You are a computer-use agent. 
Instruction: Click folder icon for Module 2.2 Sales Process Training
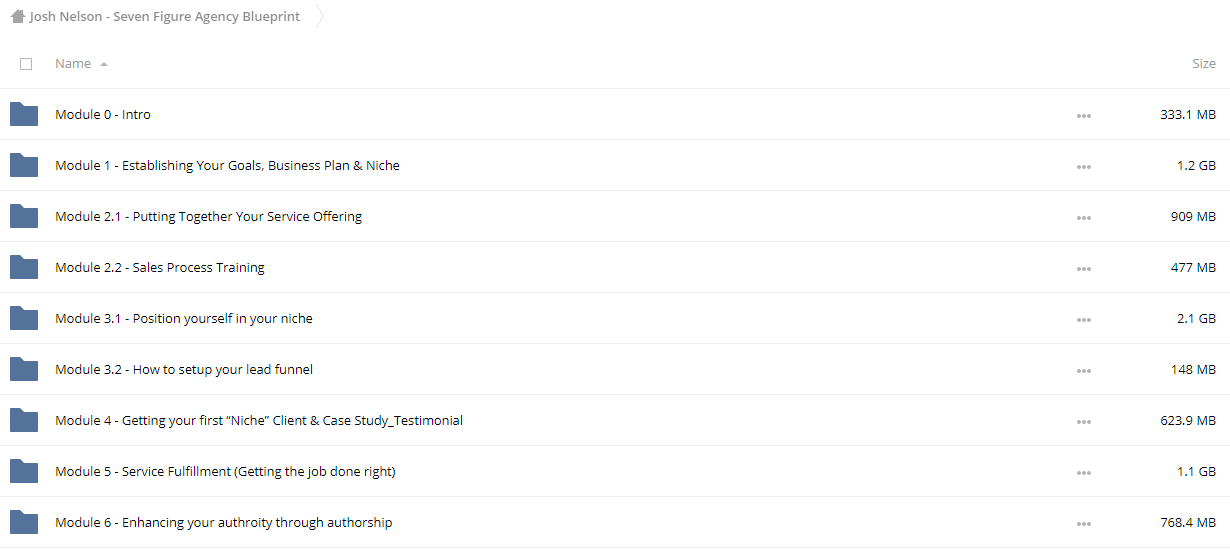click(24, 267)
